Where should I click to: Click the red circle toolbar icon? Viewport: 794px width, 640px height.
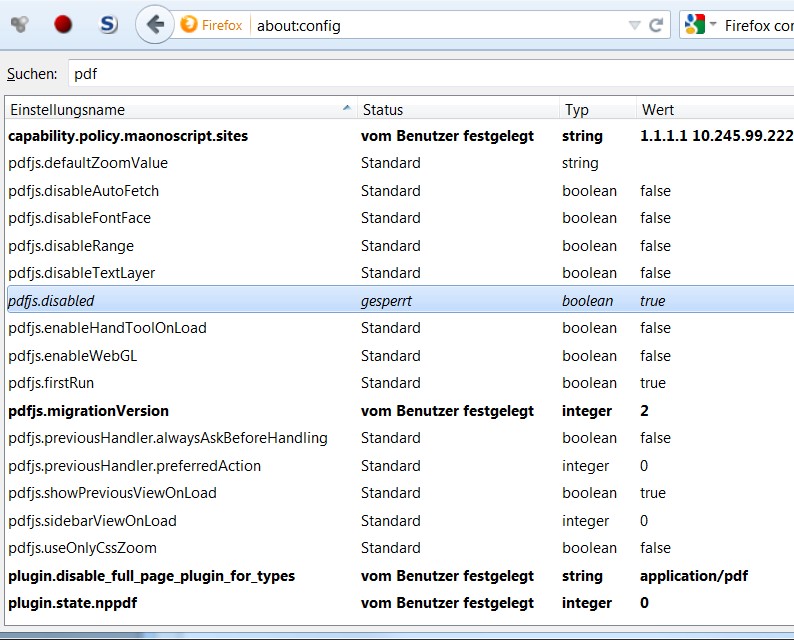(x=63, y=25)
